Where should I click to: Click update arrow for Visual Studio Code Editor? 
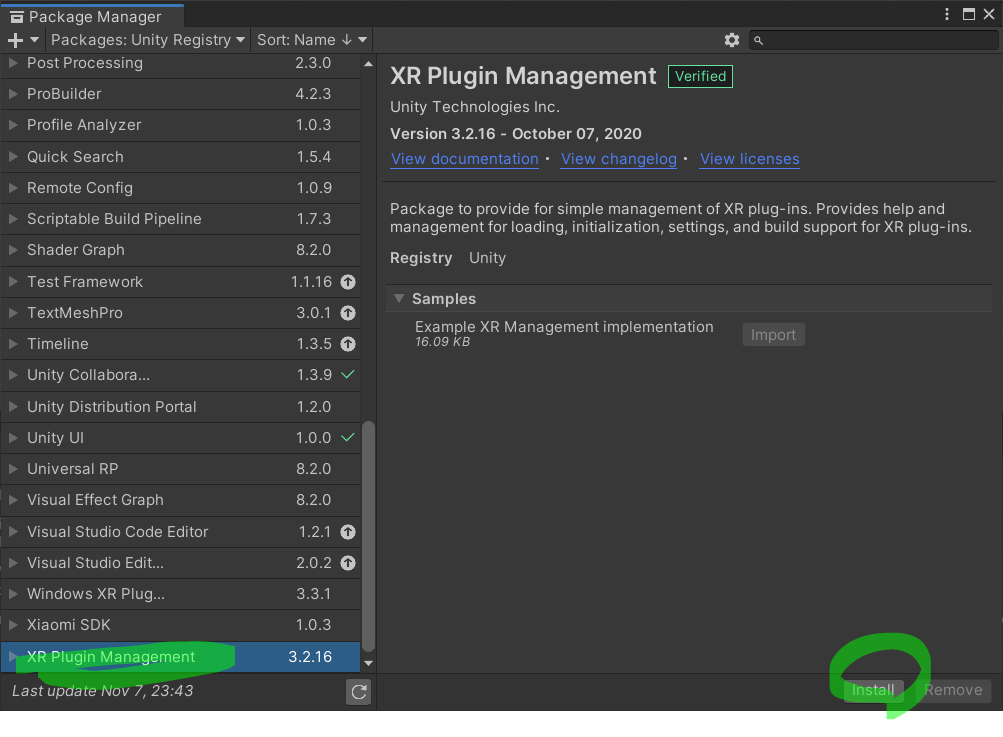point(348,532)
